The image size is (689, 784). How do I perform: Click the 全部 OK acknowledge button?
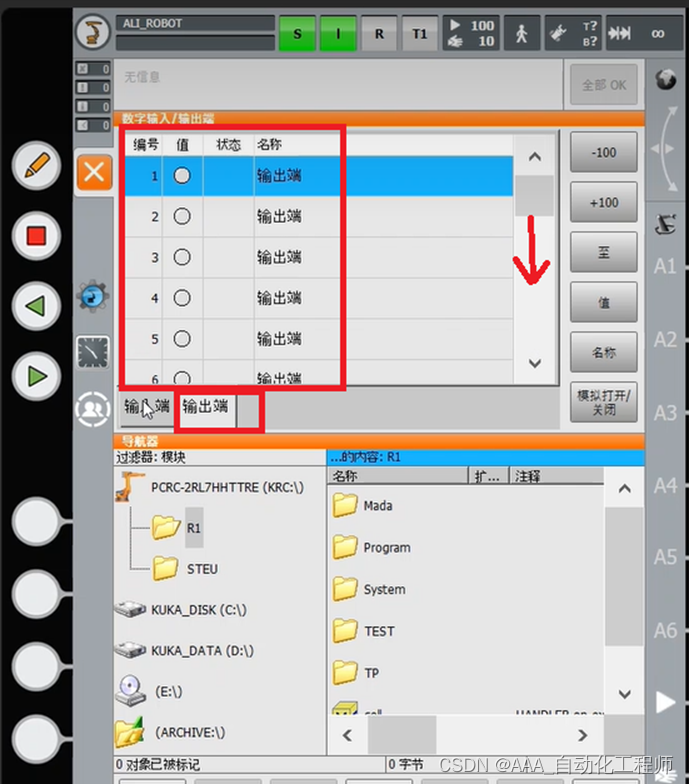point(604,84)
